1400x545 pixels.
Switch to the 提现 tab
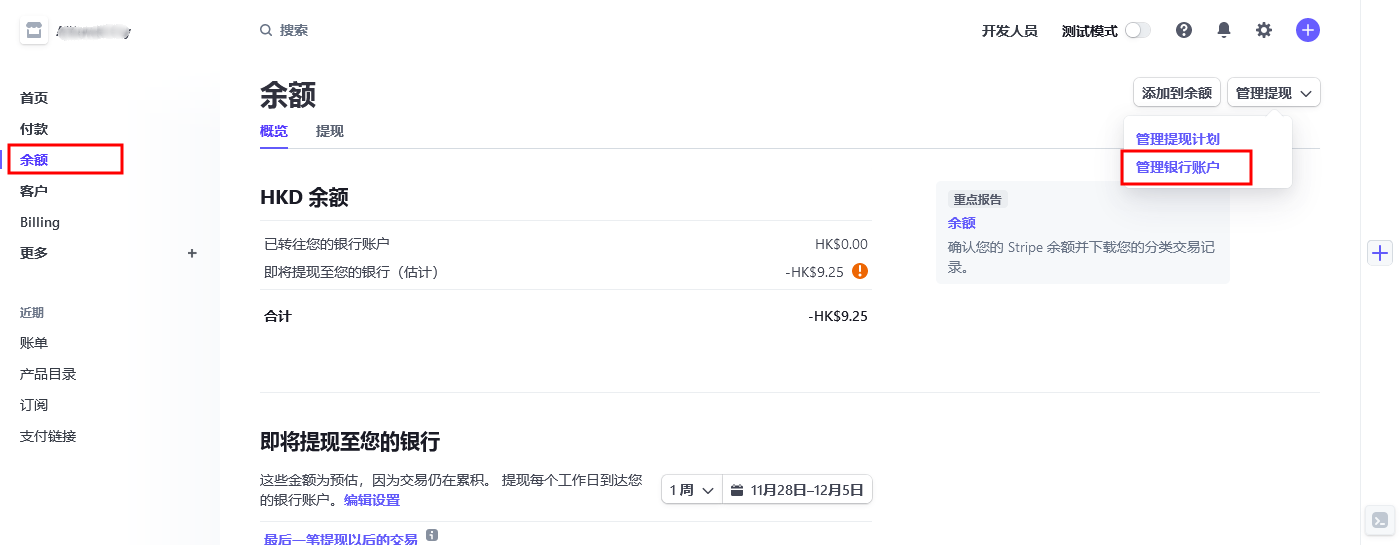(330, 131)
